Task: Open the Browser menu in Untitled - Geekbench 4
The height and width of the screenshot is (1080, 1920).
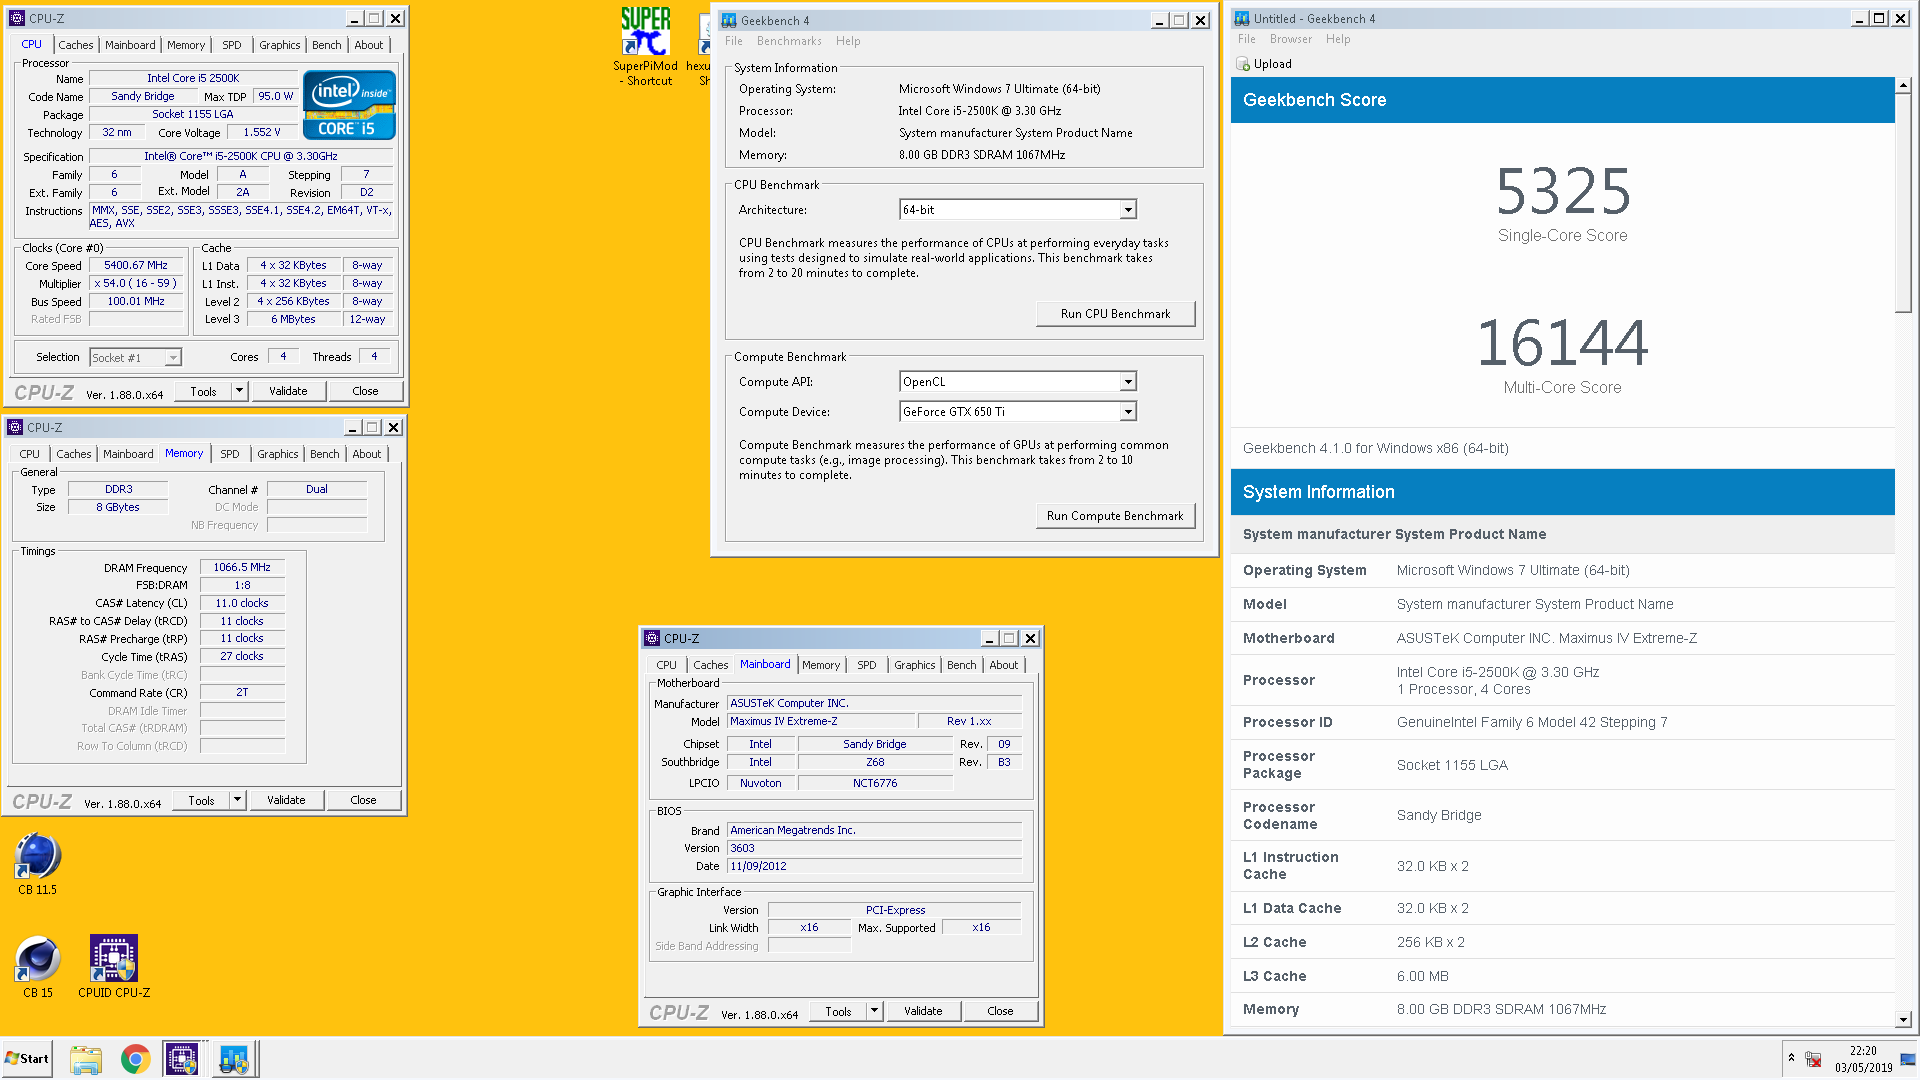Action: coord(1290,39)
